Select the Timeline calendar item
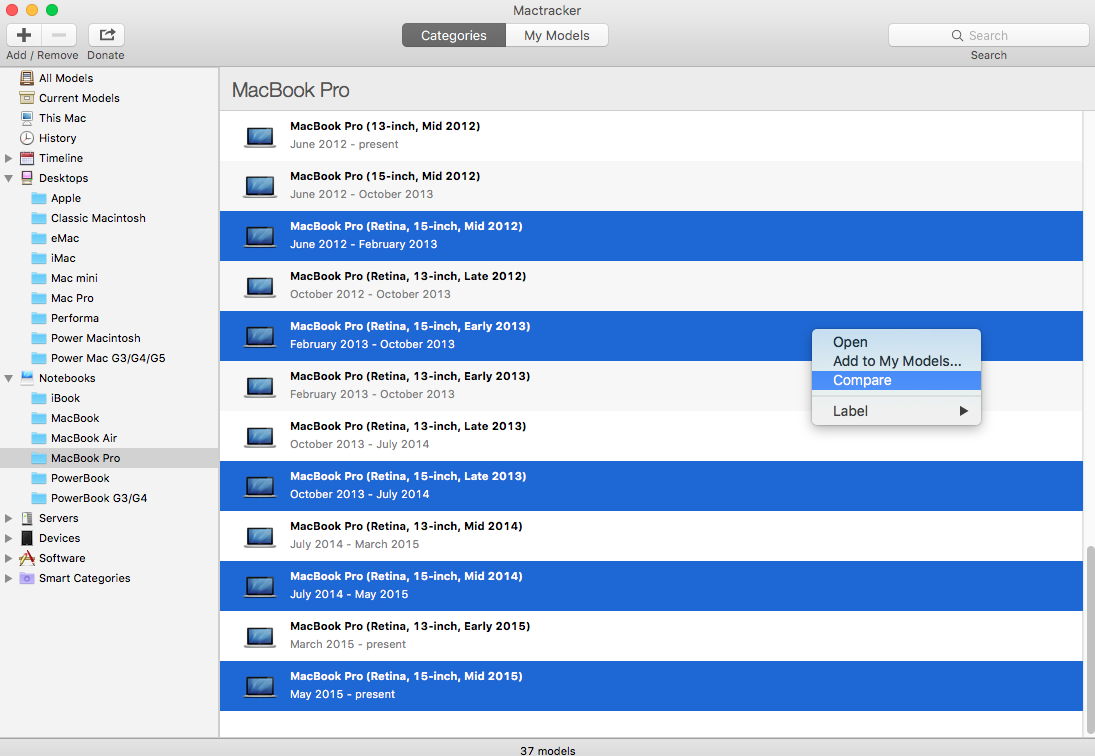1095x756 pixels. coord(27,158)
